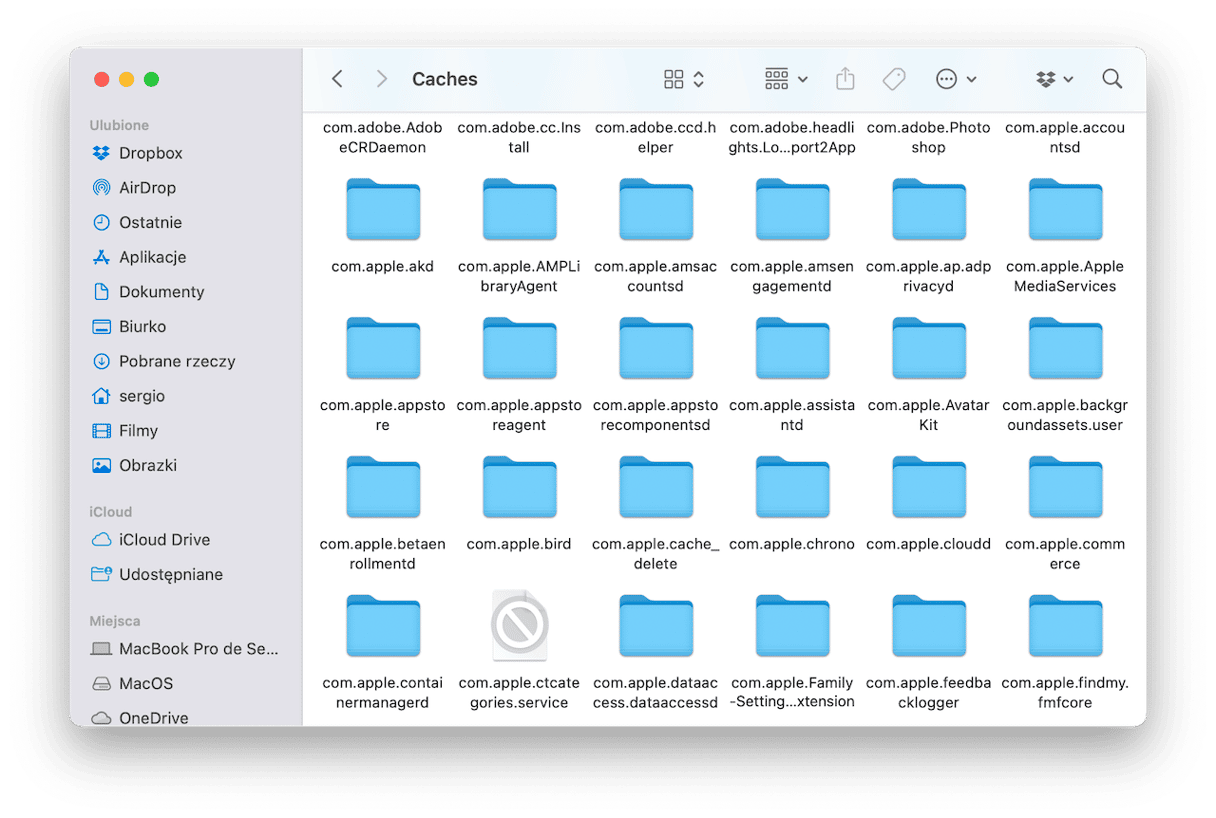
Task: Click the com.adobe.ccd.helper label
Action: 656,138
